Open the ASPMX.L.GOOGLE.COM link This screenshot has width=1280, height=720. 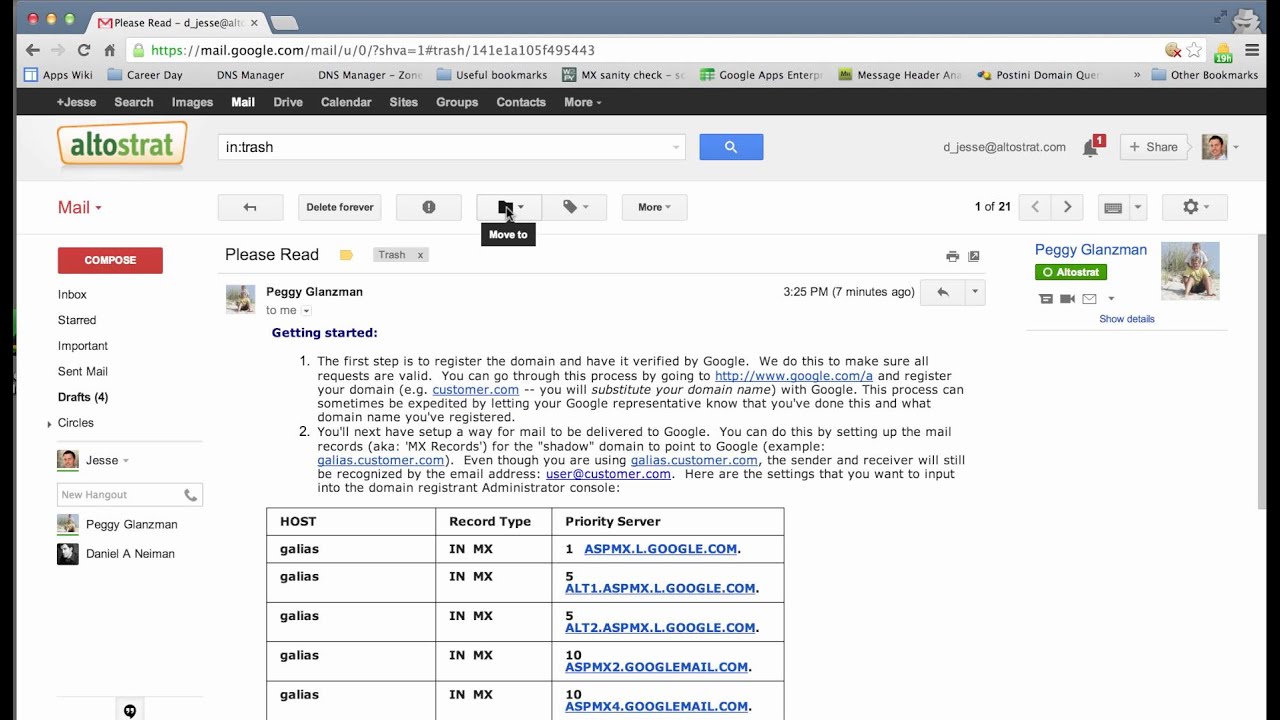tap(660, 549)
